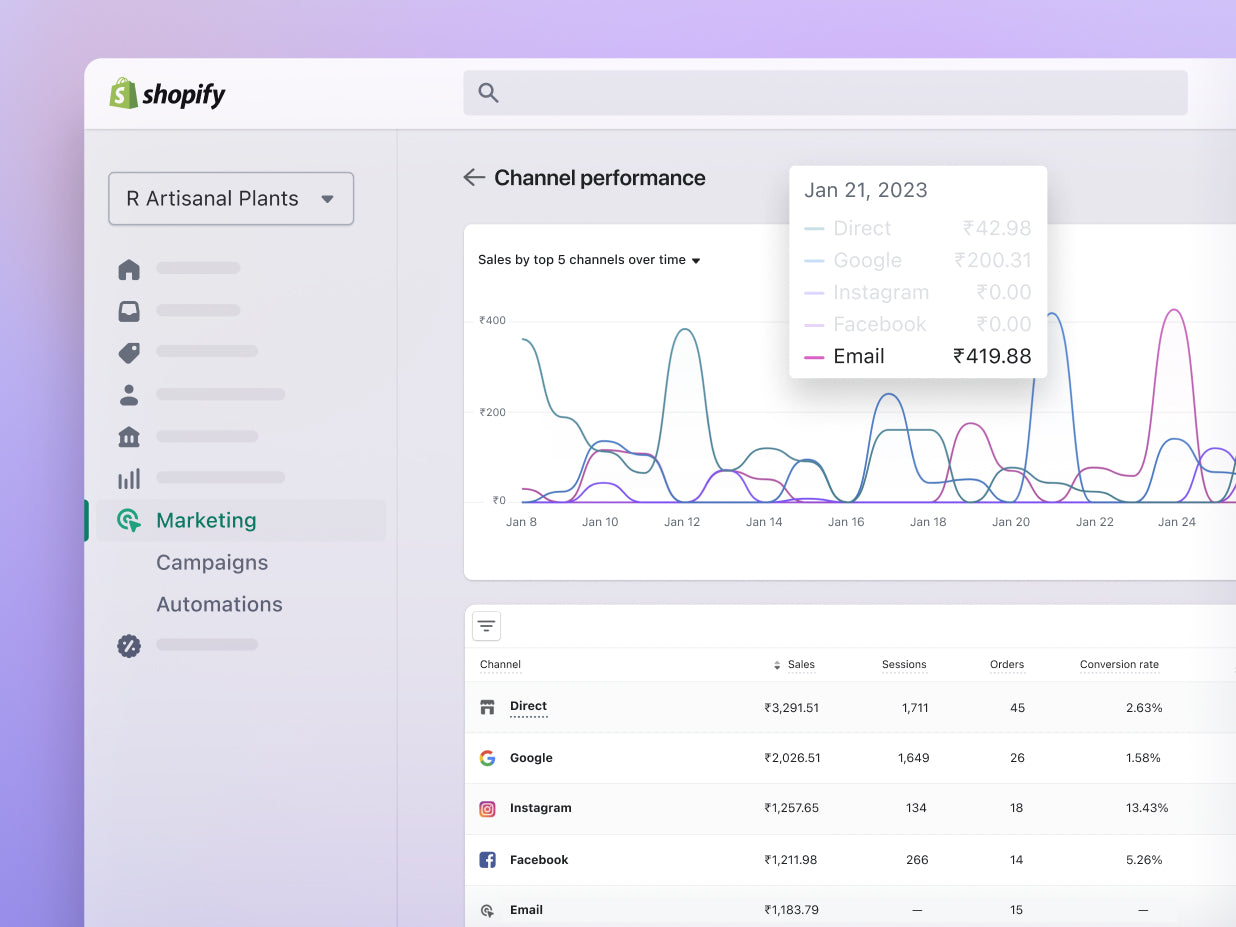Screen dimensions: 1236x927
Task: Select the Products tag icon
Action: 129,352
